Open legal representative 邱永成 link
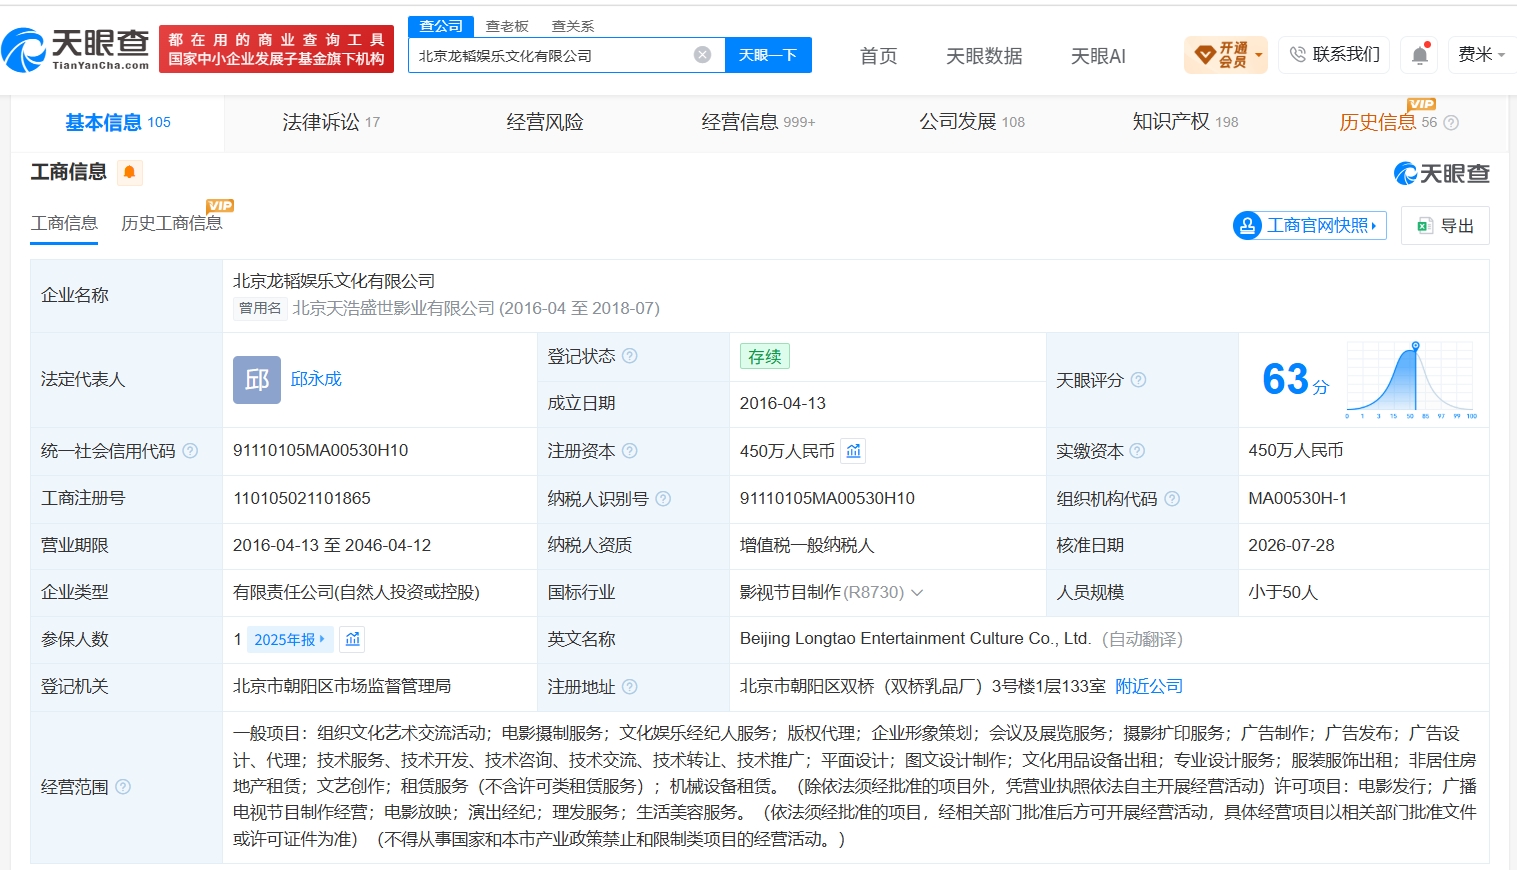This screenshot has width=1517, height=870. pos(316,379)
